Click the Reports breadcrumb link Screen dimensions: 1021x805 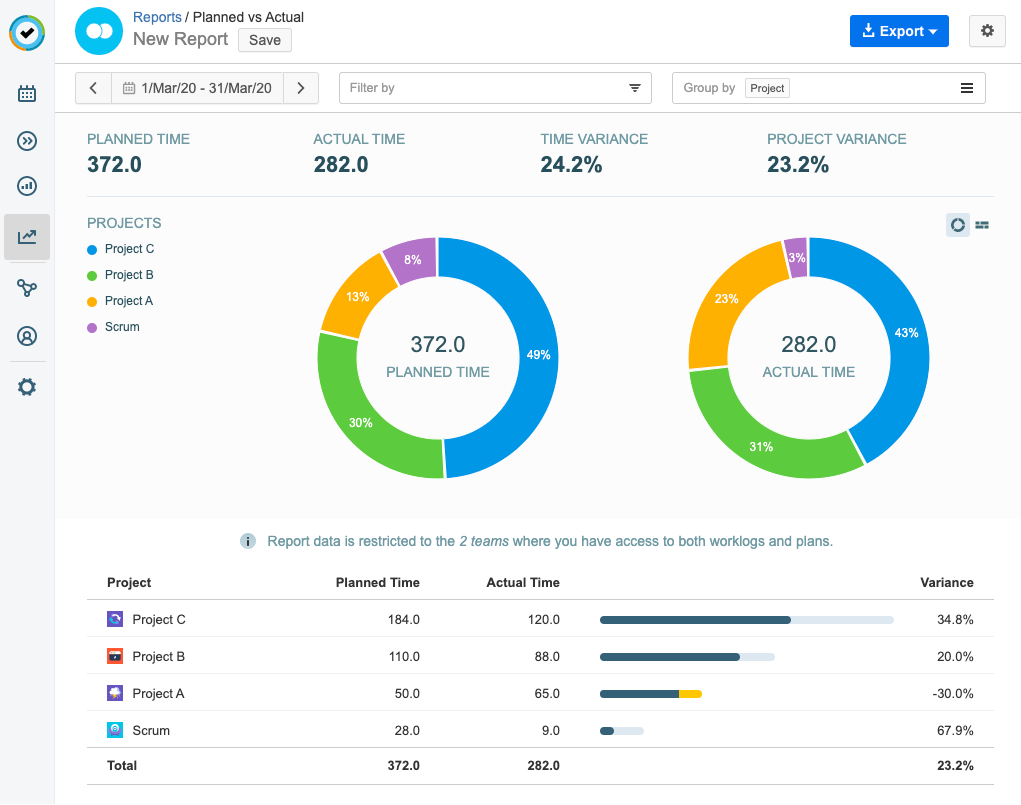157,17
